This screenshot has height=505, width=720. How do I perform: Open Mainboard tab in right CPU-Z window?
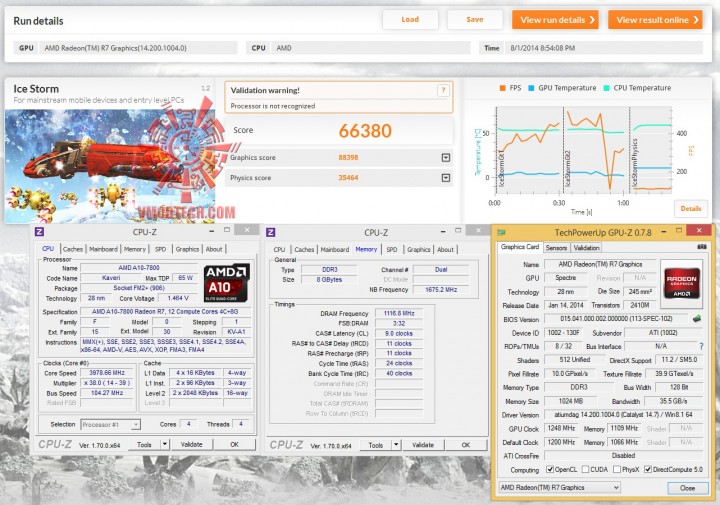coord(335,250)
